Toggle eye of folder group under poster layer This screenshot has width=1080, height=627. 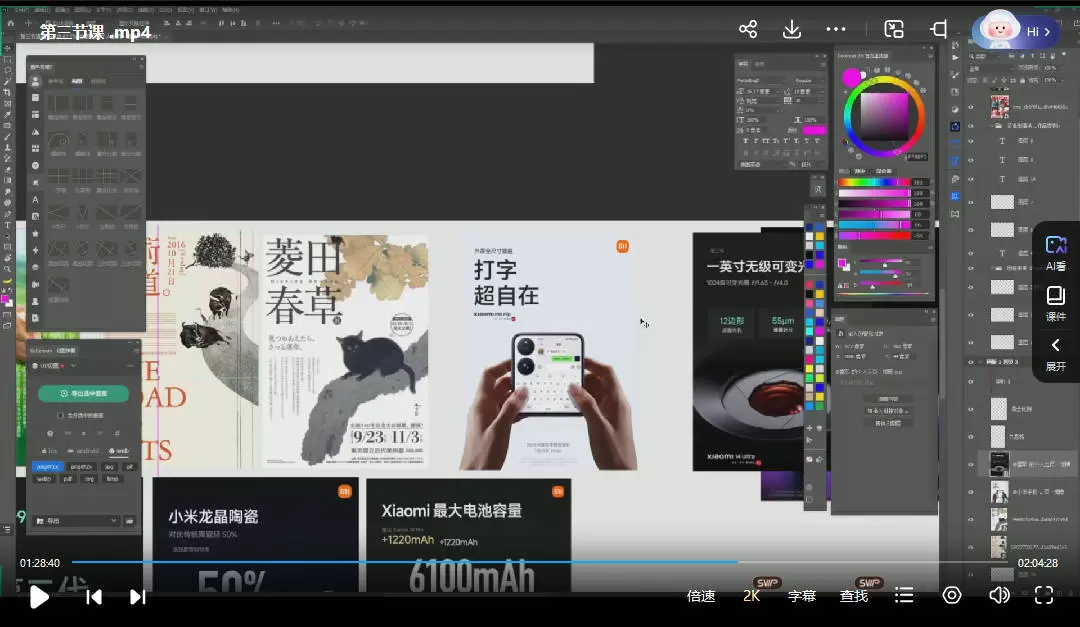971,126
